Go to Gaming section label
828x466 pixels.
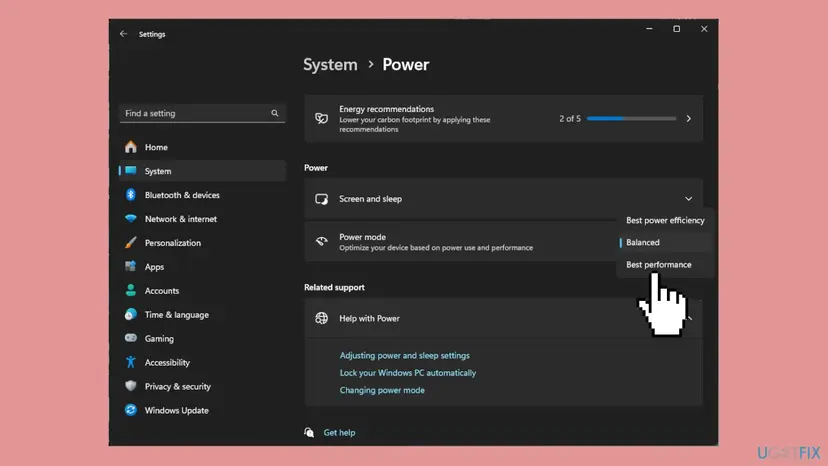click(x=159, y=339)
